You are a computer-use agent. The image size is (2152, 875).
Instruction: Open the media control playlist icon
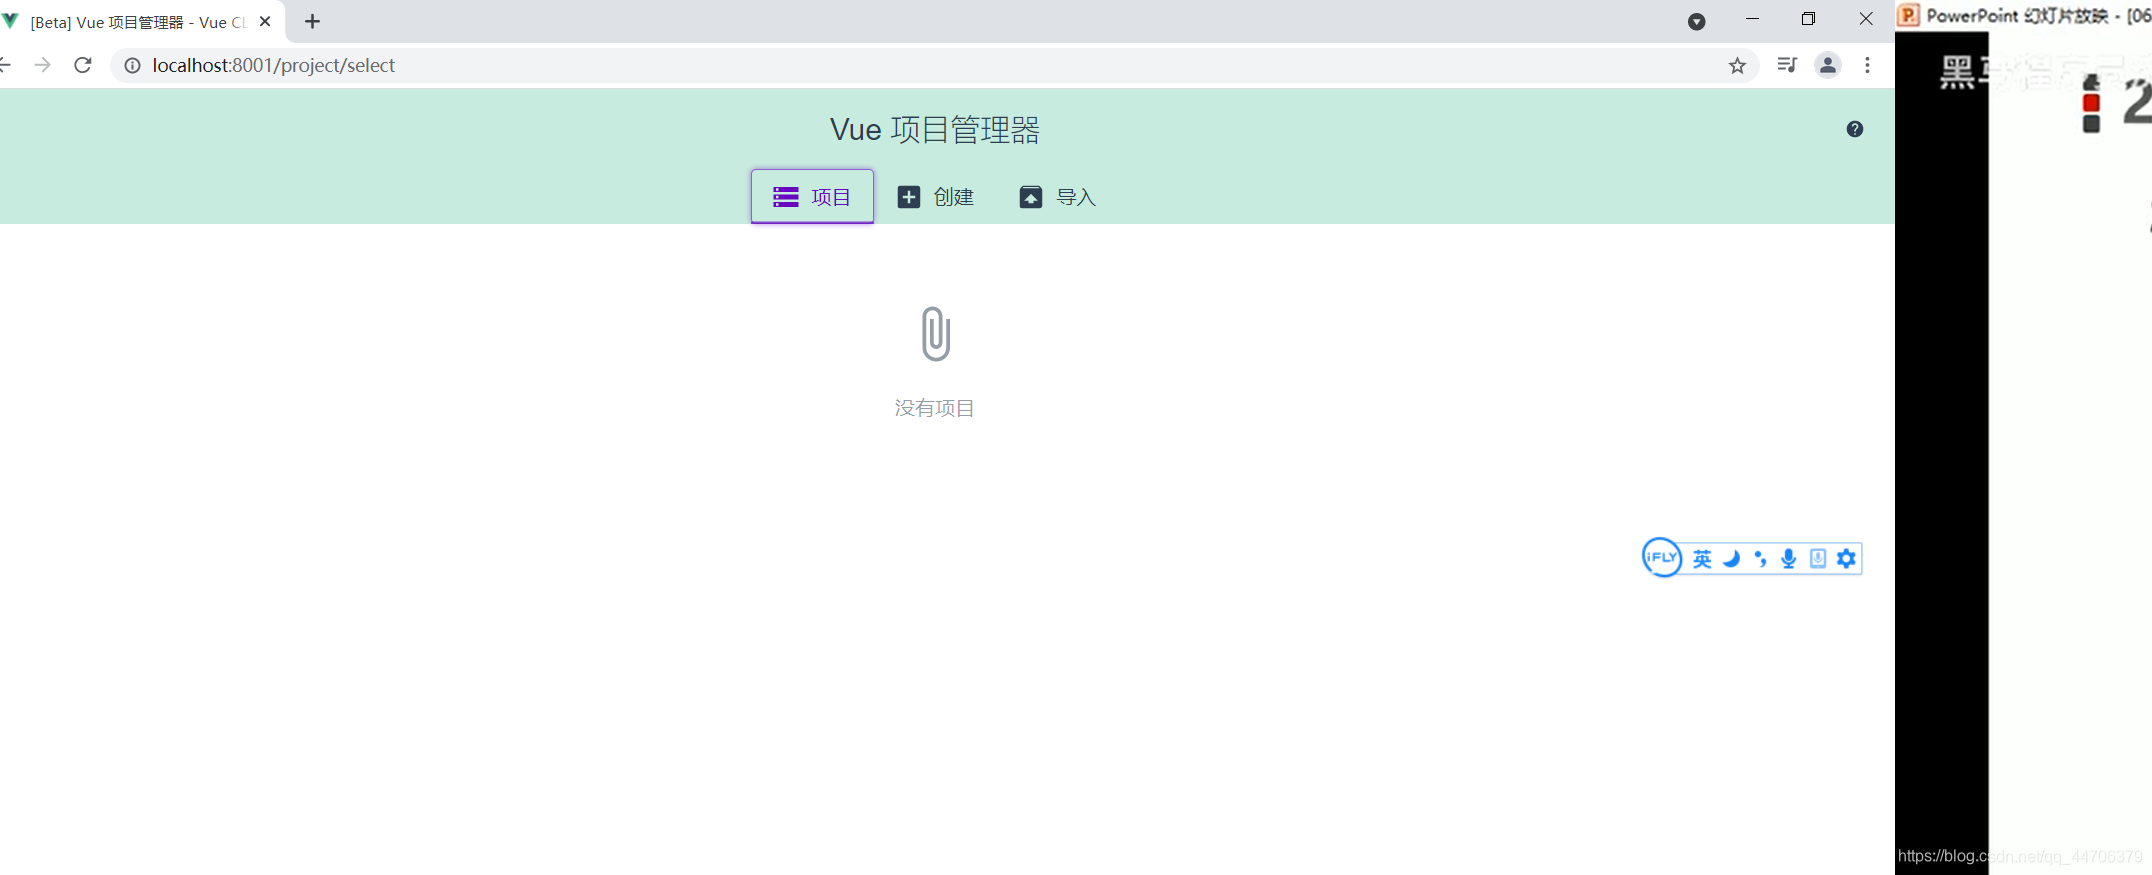click(x=1787, y=65)
